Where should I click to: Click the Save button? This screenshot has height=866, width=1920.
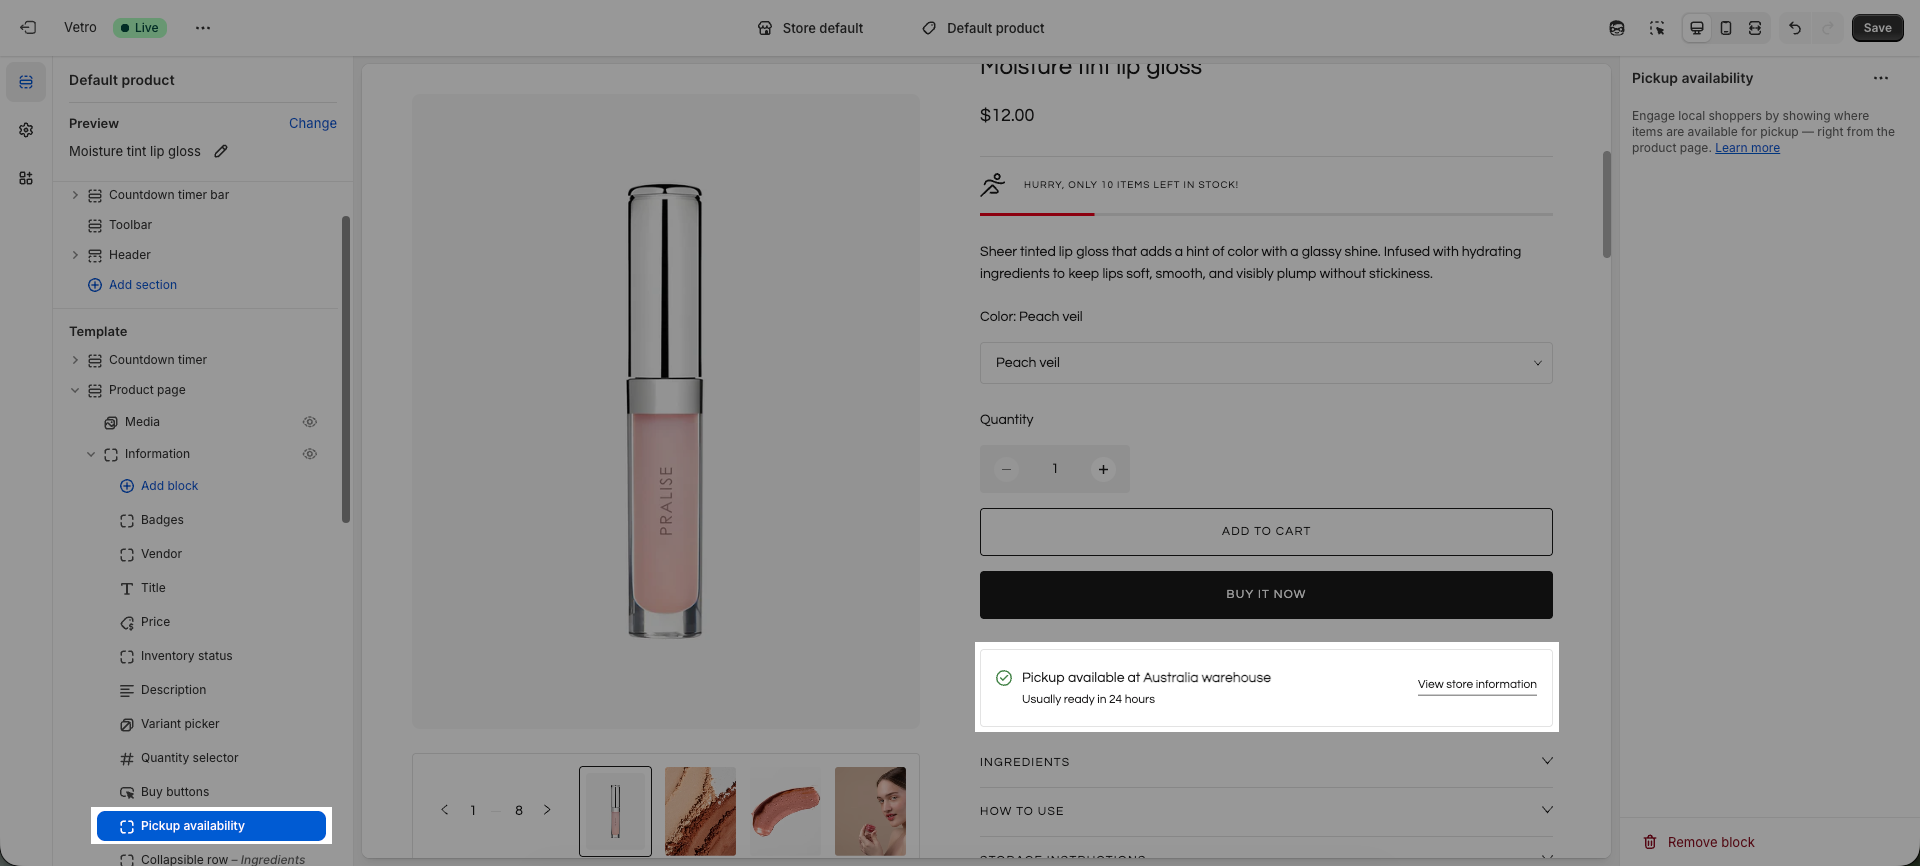coord(1877,28)
